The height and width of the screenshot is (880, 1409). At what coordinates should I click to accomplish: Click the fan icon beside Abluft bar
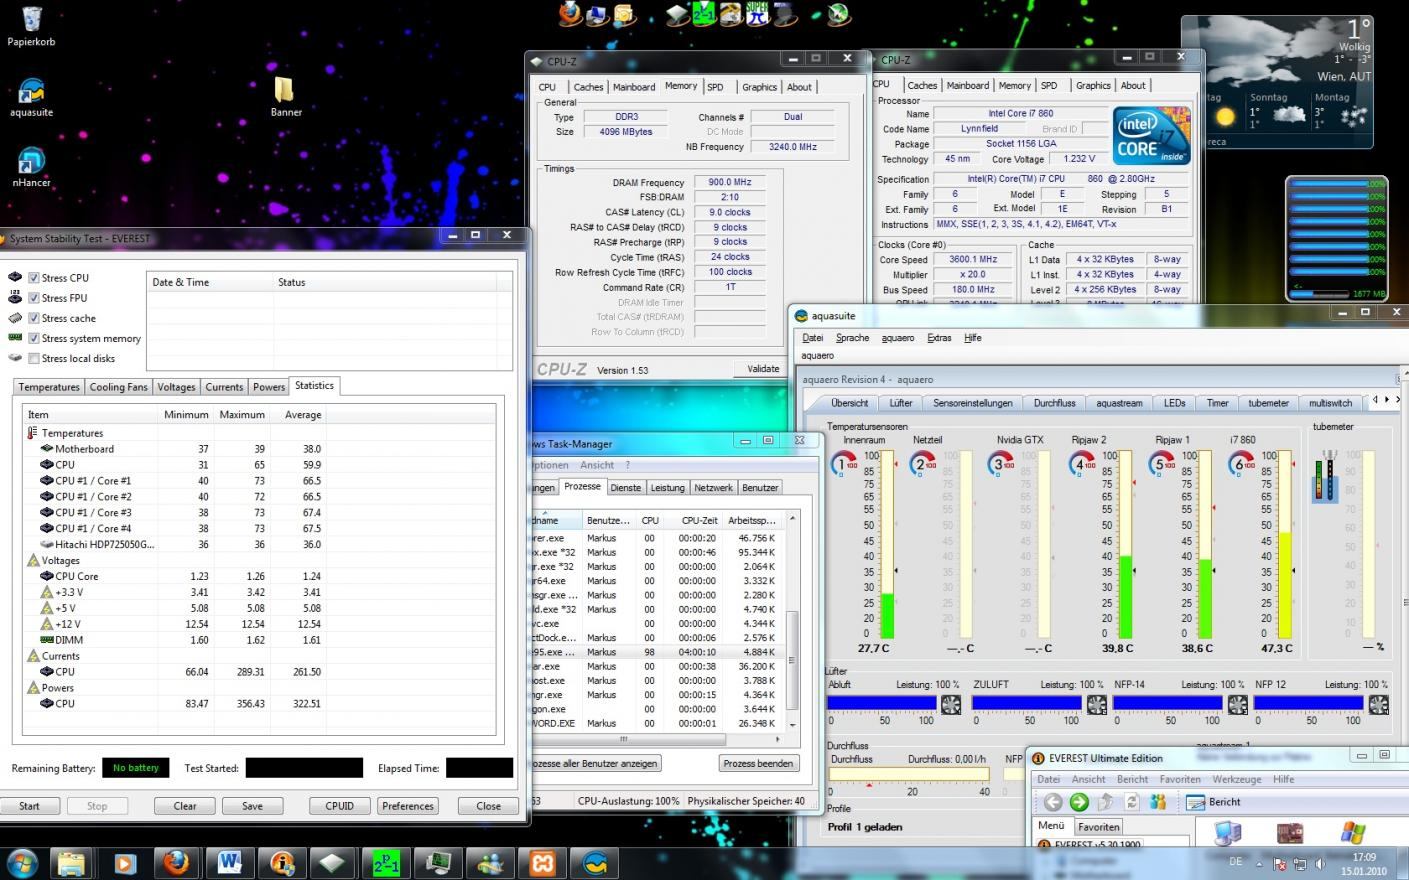coord(950,705)
